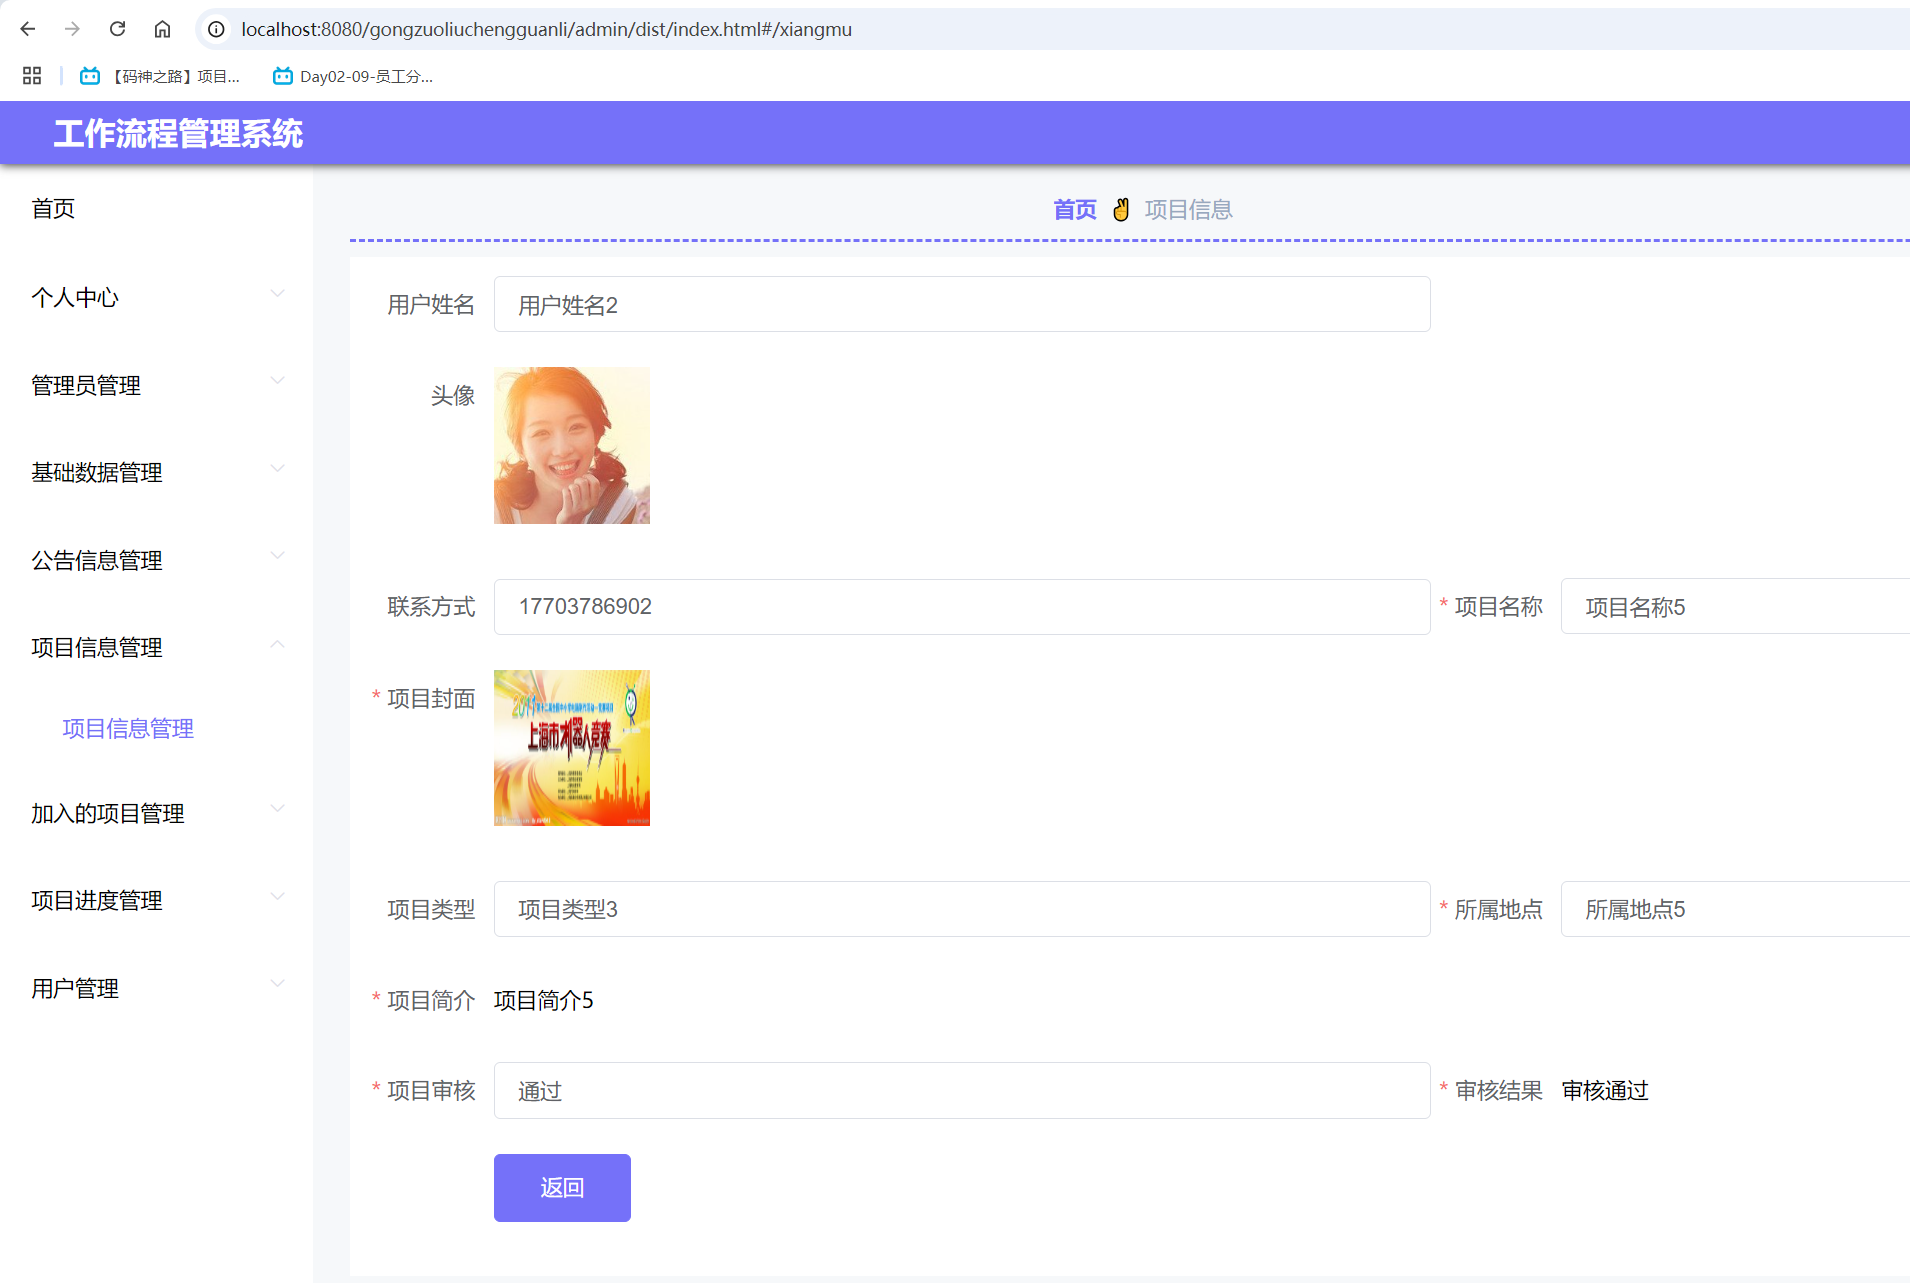The width and height of the screenshot is (1910, 1283).
Task: Reload the current page
Action: click(117, 29)
